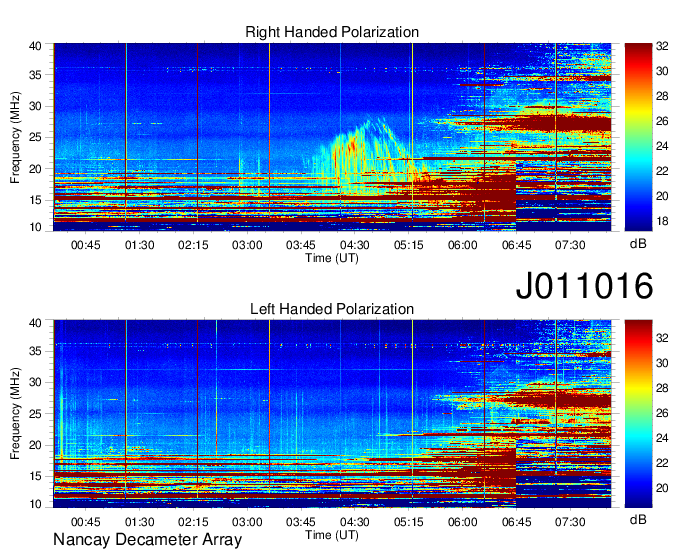Click the 04:30 time tick of Right Handed plot
680x552 pixels.
click(x=354, y=245)
